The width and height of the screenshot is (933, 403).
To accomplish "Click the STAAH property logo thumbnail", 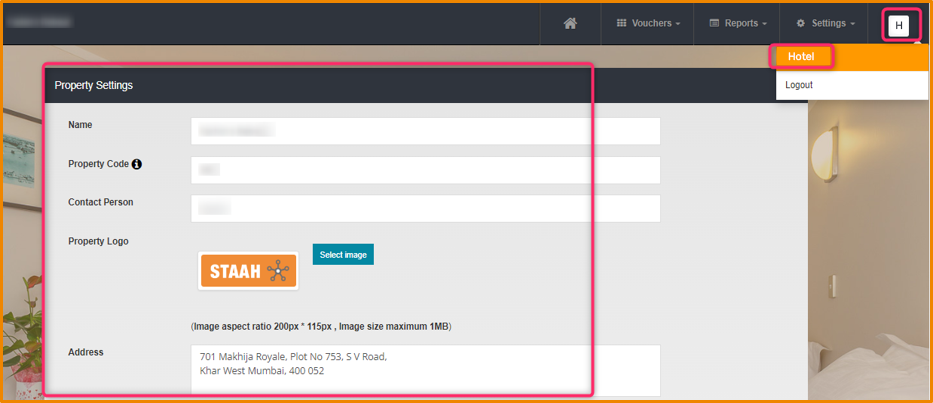I will click(248, 271).
